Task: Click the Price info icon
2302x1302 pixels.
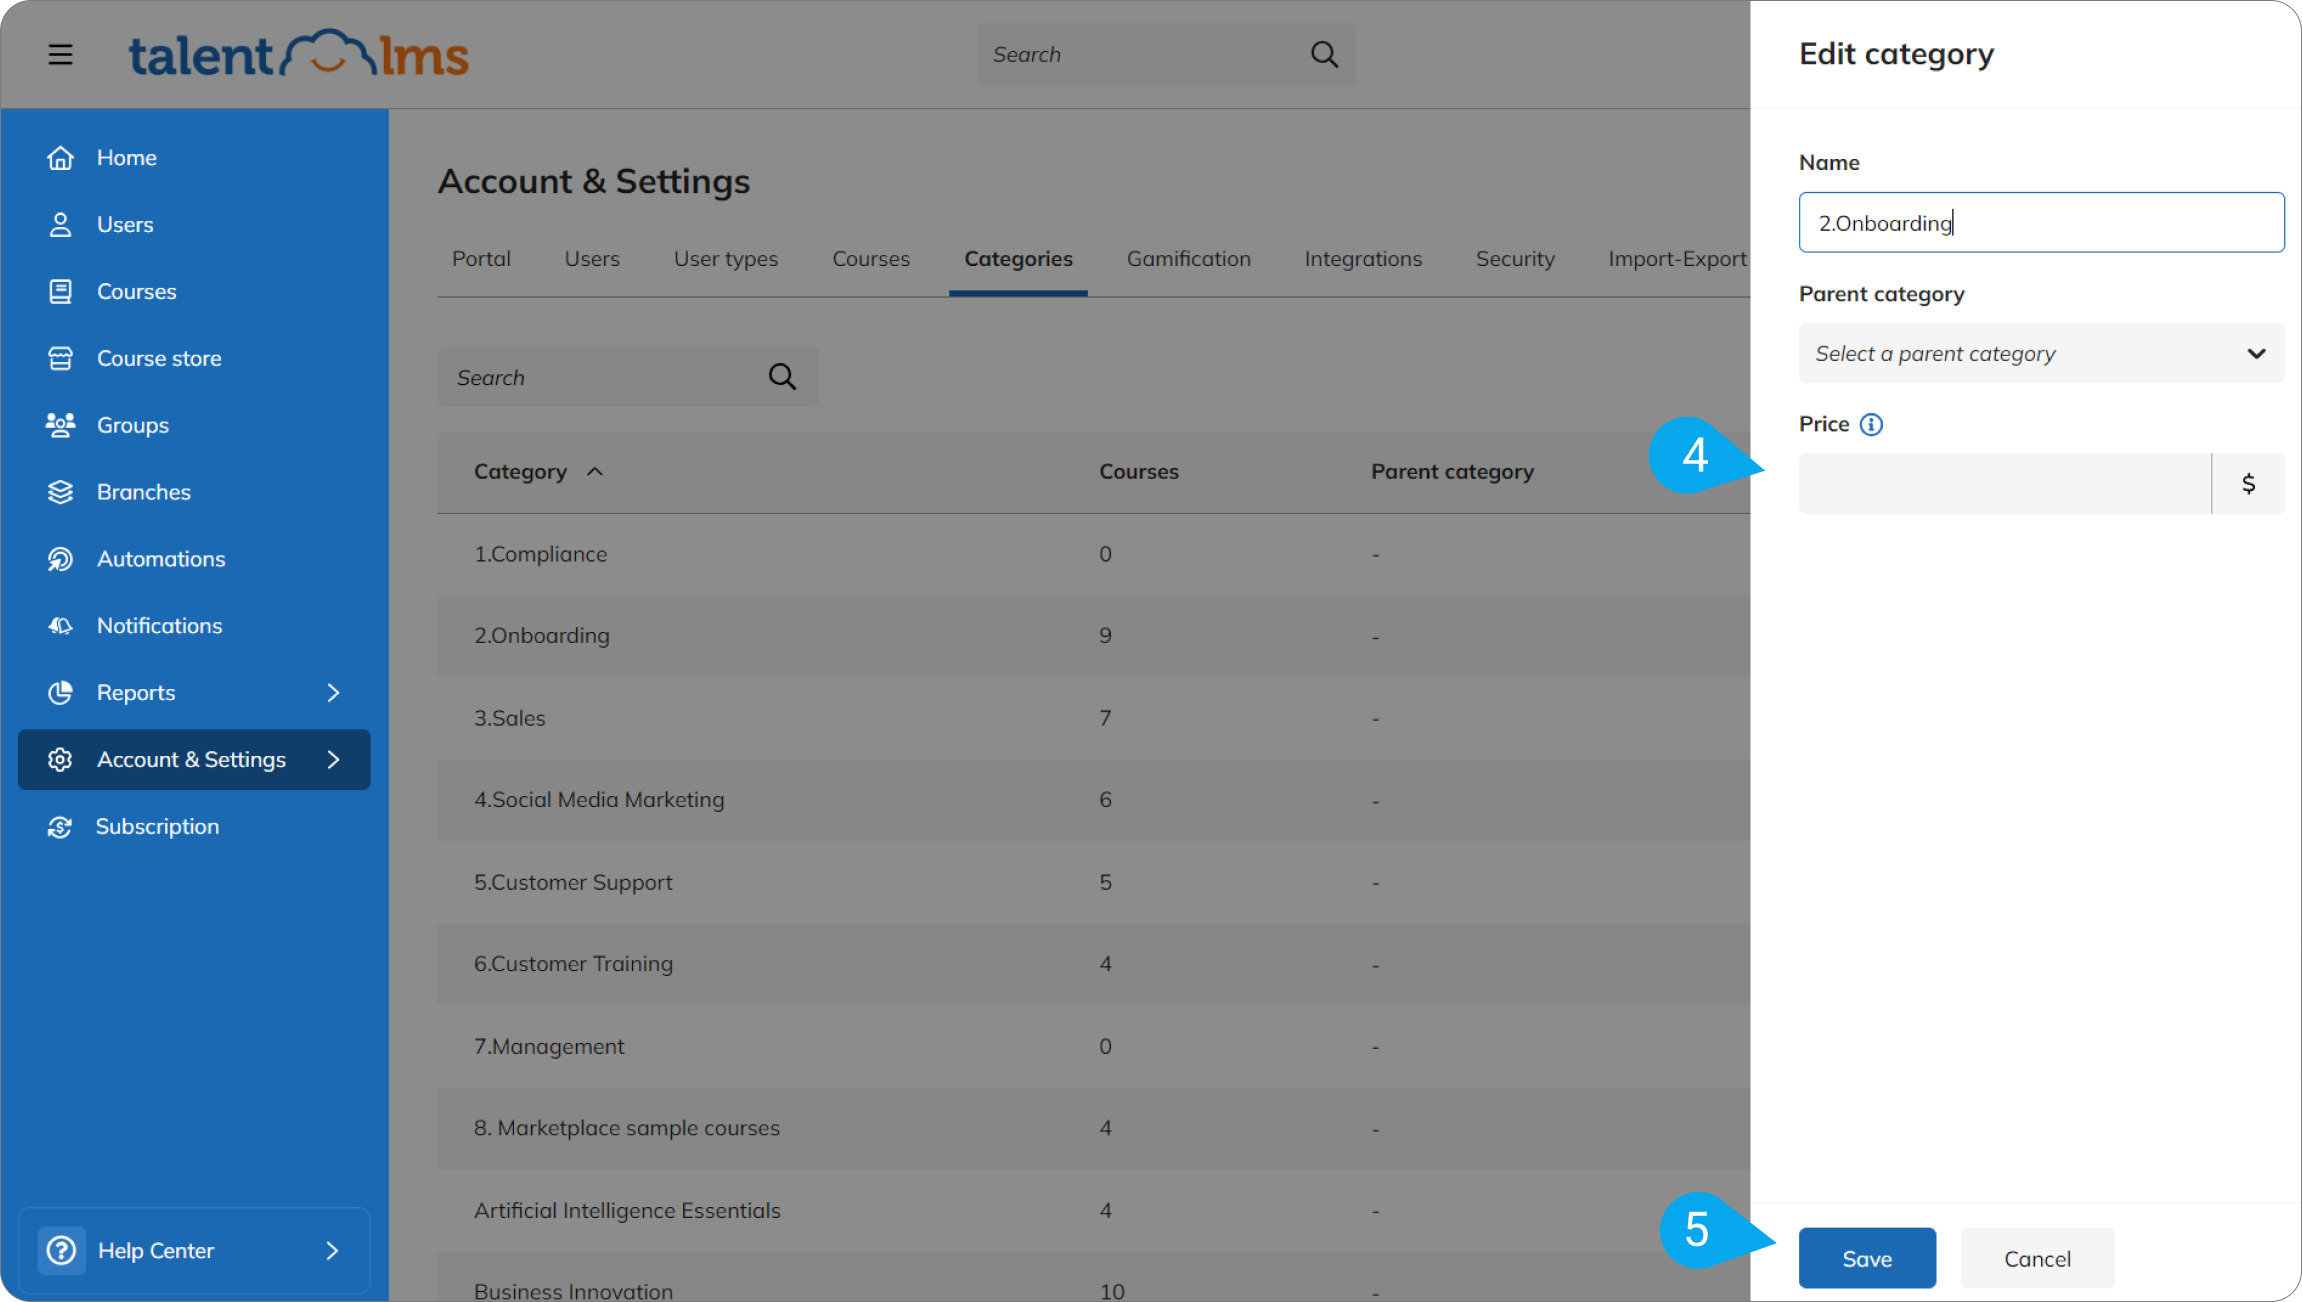Action: point(1871,424)
